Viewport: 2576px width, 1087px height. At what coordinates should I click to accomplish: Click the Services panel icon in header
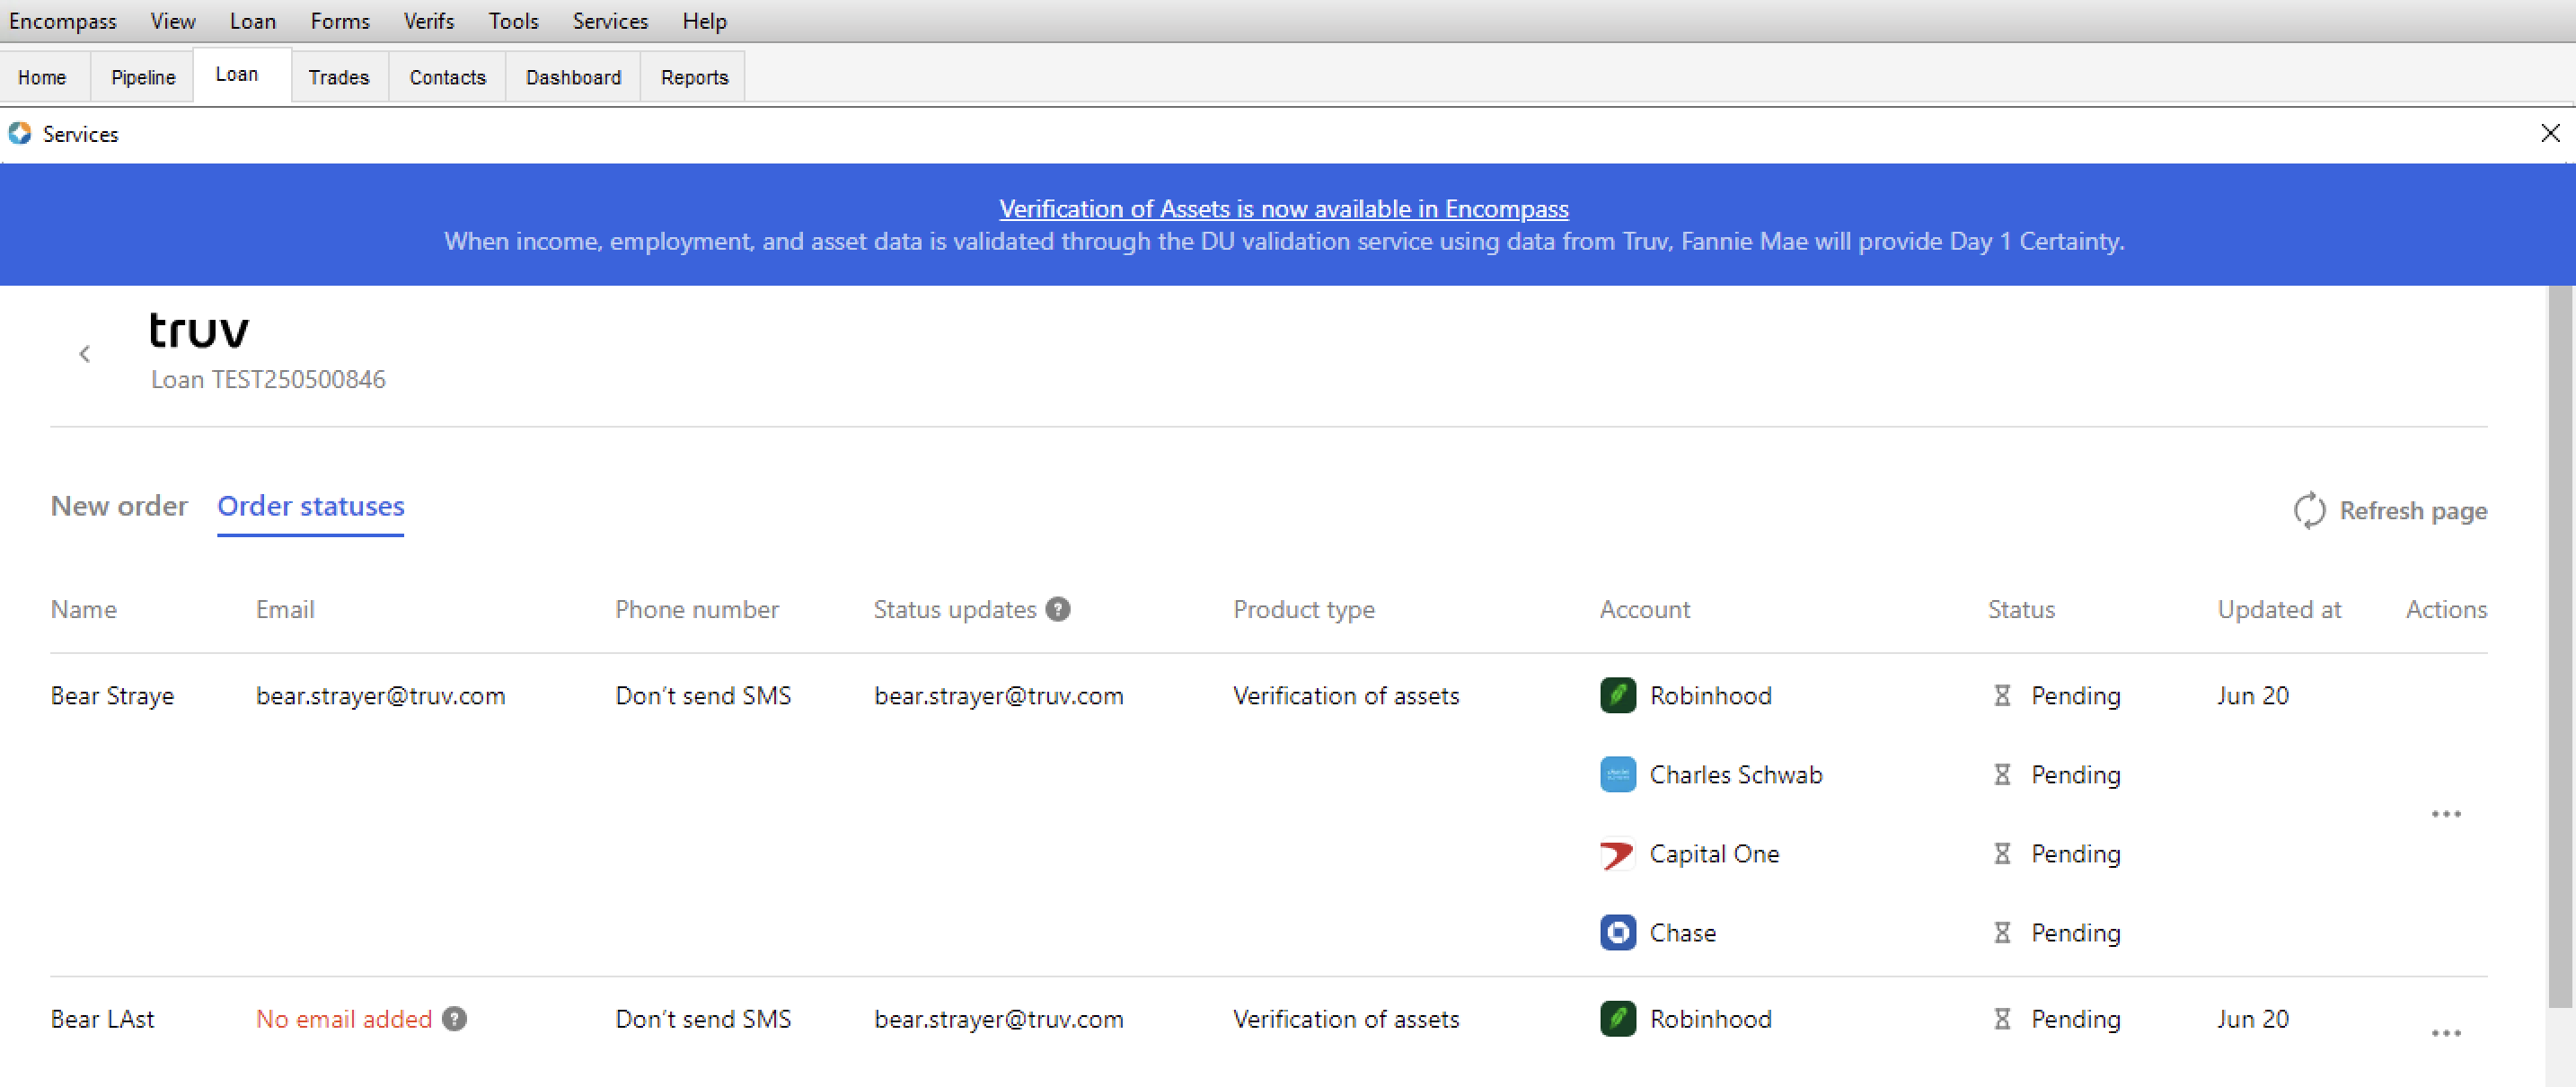(x=20, y=133)
